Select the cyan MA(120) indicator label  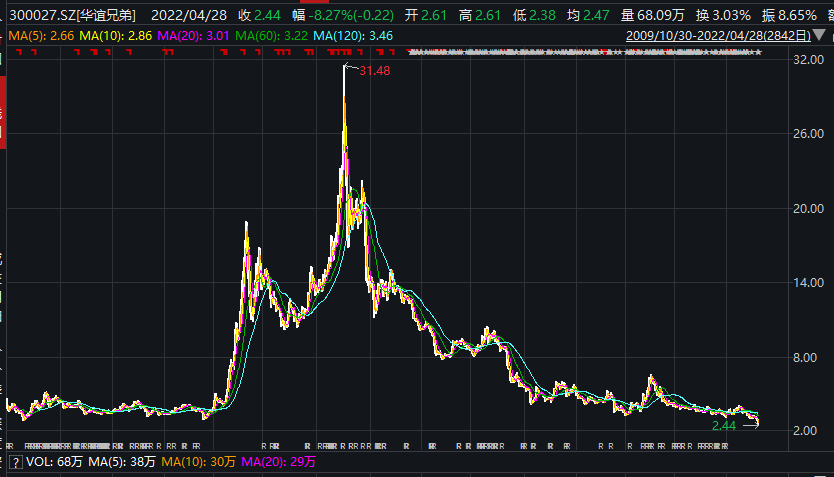tap(352, 35)
